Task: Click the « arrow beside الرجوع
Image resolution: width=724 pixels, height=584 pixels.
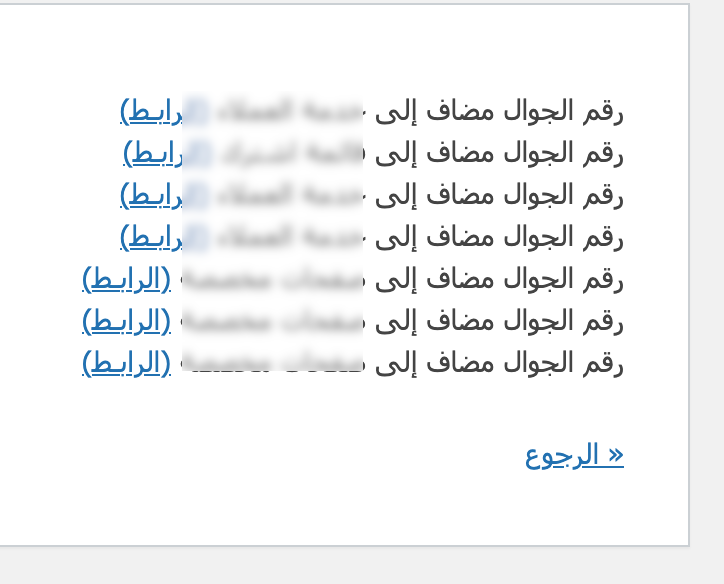Action: point(616,455)
